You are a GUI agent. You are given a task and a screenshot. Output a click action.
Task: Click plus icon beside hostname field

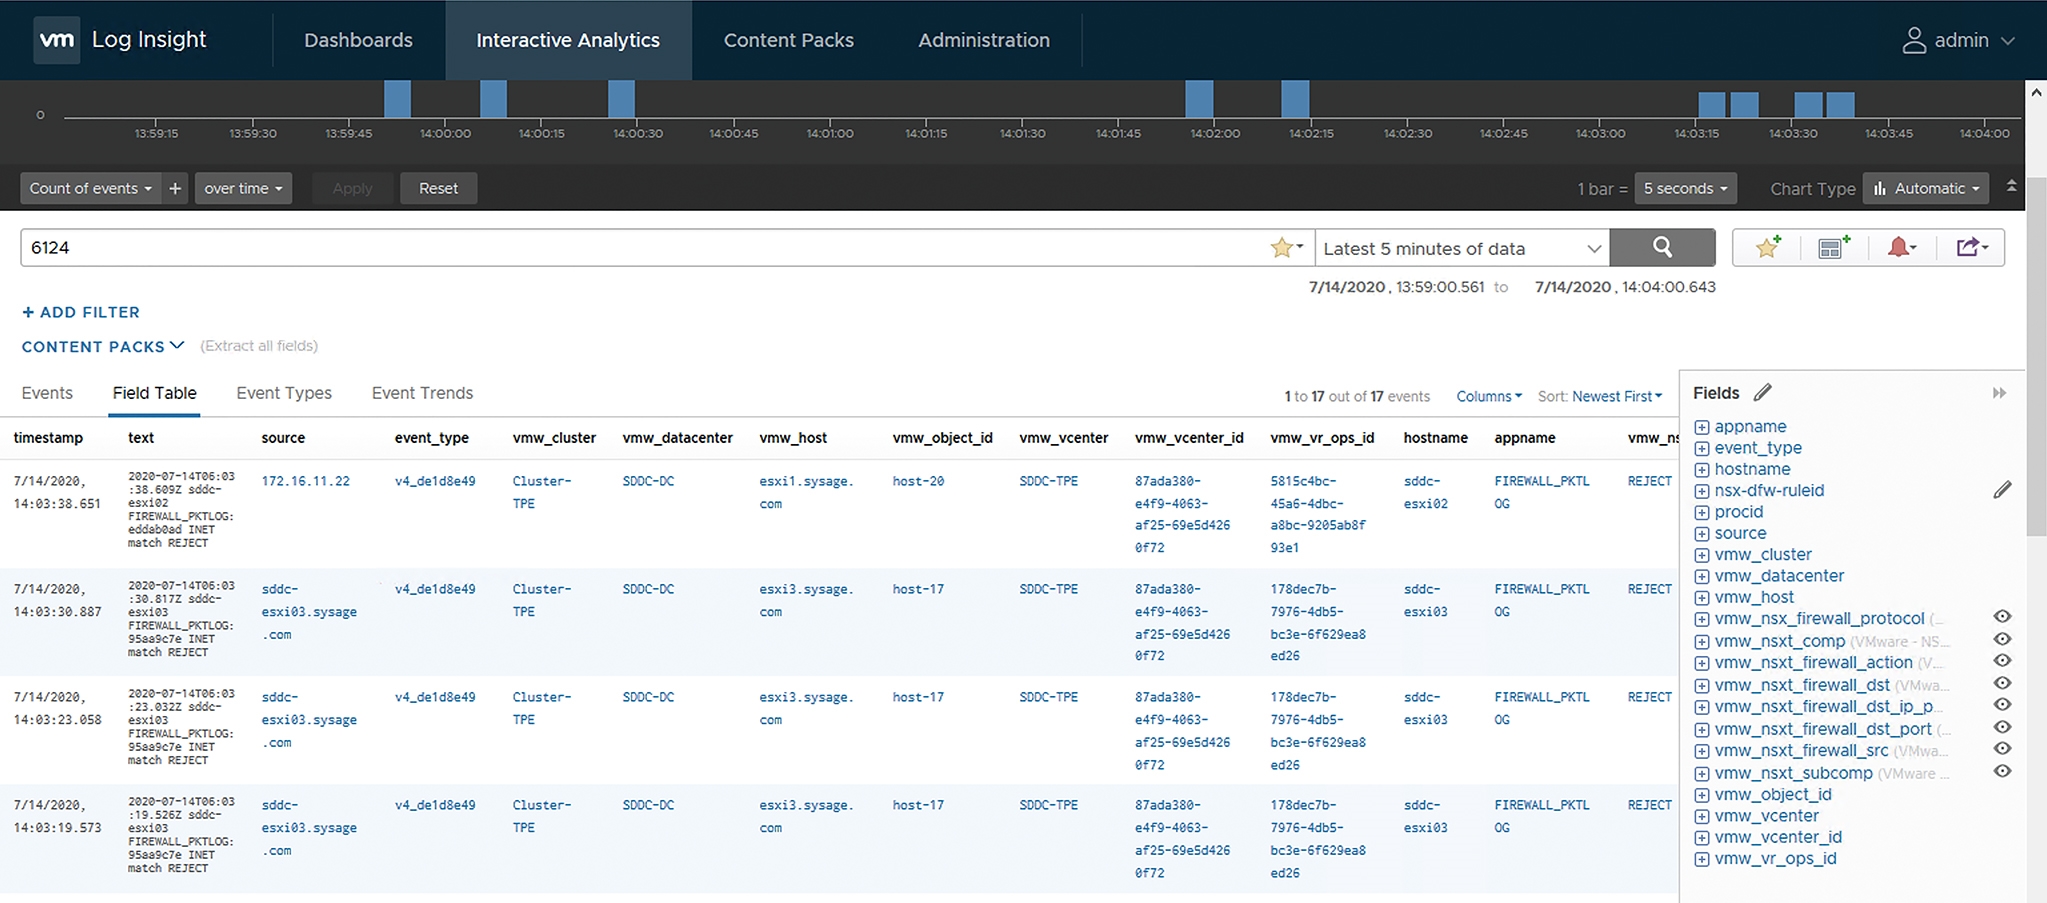pos(1702,469)
